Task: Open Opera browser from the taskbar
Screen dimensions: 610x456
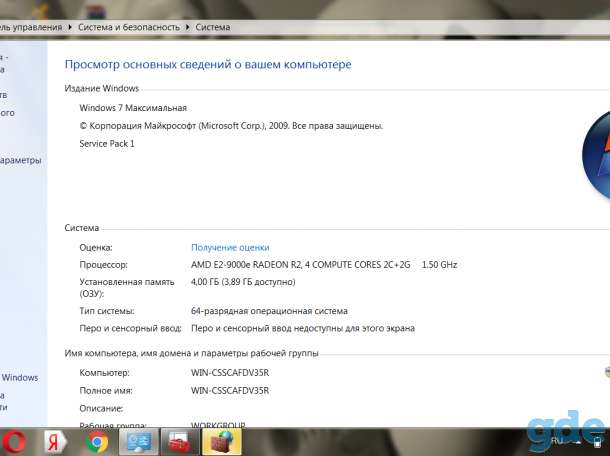Action: coord(14,442)
